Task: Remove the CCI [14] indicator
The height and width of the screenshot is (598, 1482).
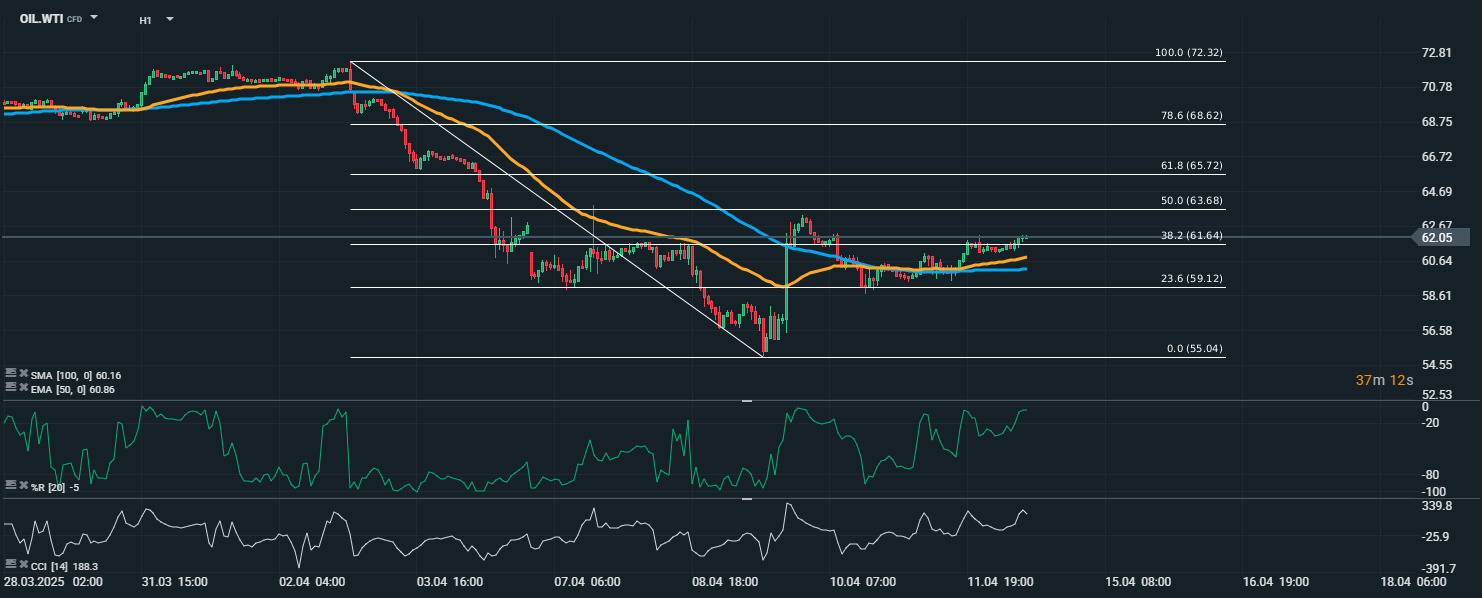Action: (x=23, y=565)
